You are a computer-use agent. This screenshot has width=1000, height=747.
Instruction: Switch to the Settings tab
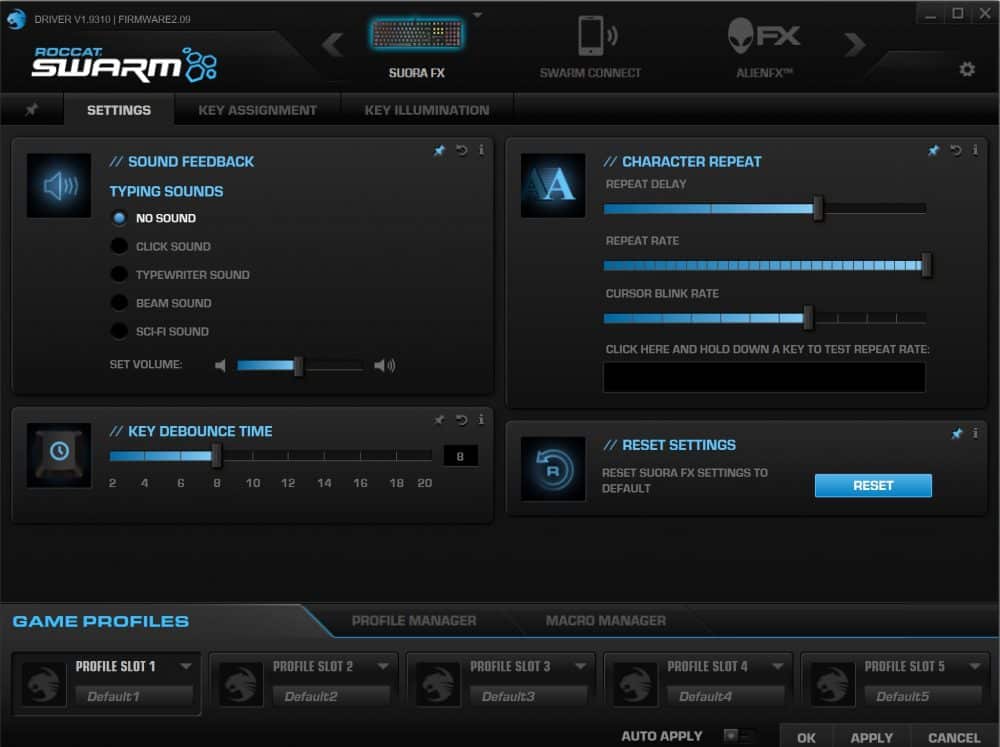click(x=119, y=110)
